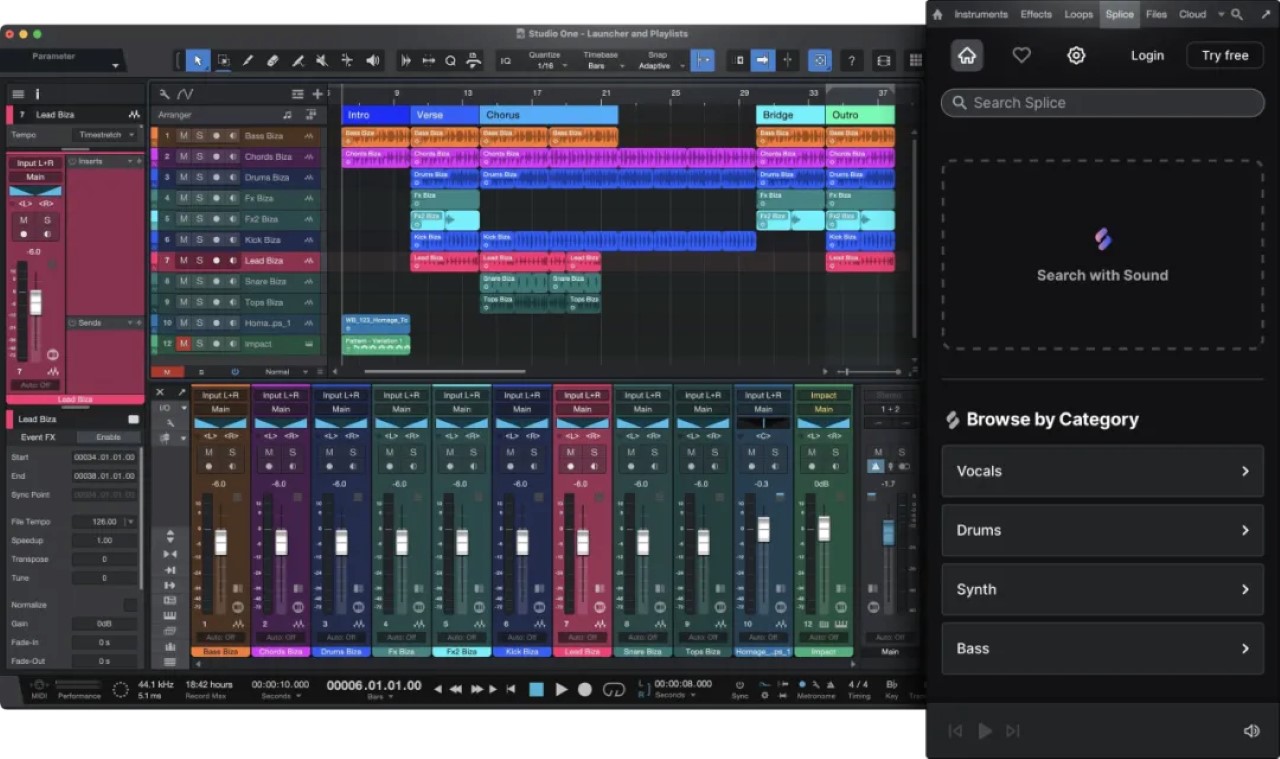Show the automation curve icon
1280x759 pixels.
[185, 94]
